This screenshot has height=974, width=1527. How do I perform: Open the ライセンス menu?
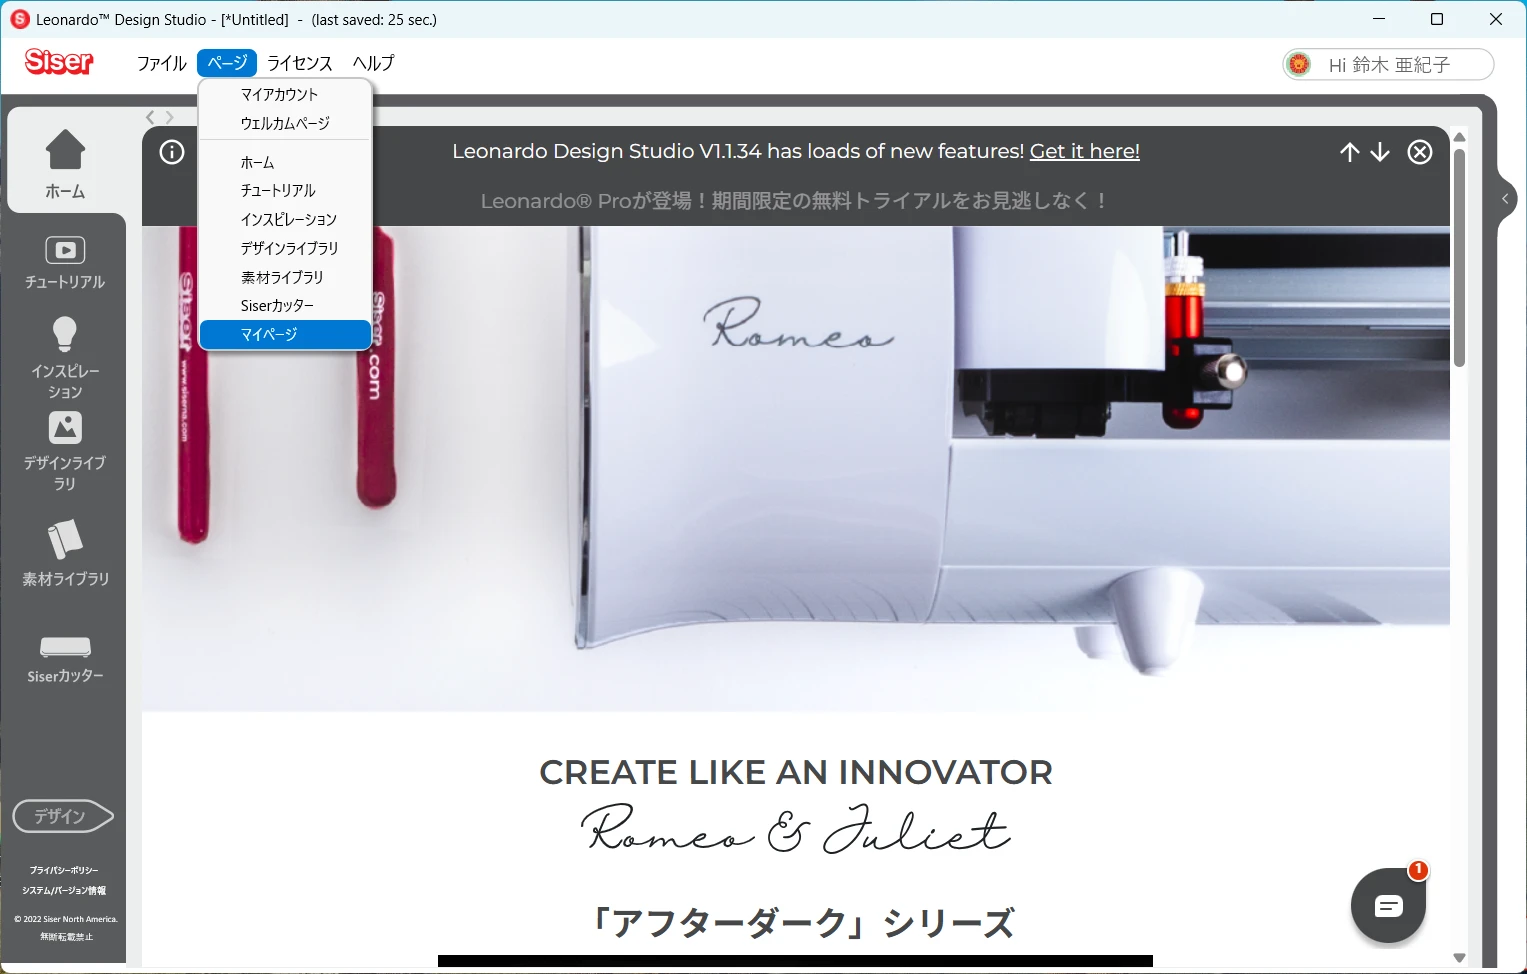click(299, 63)
